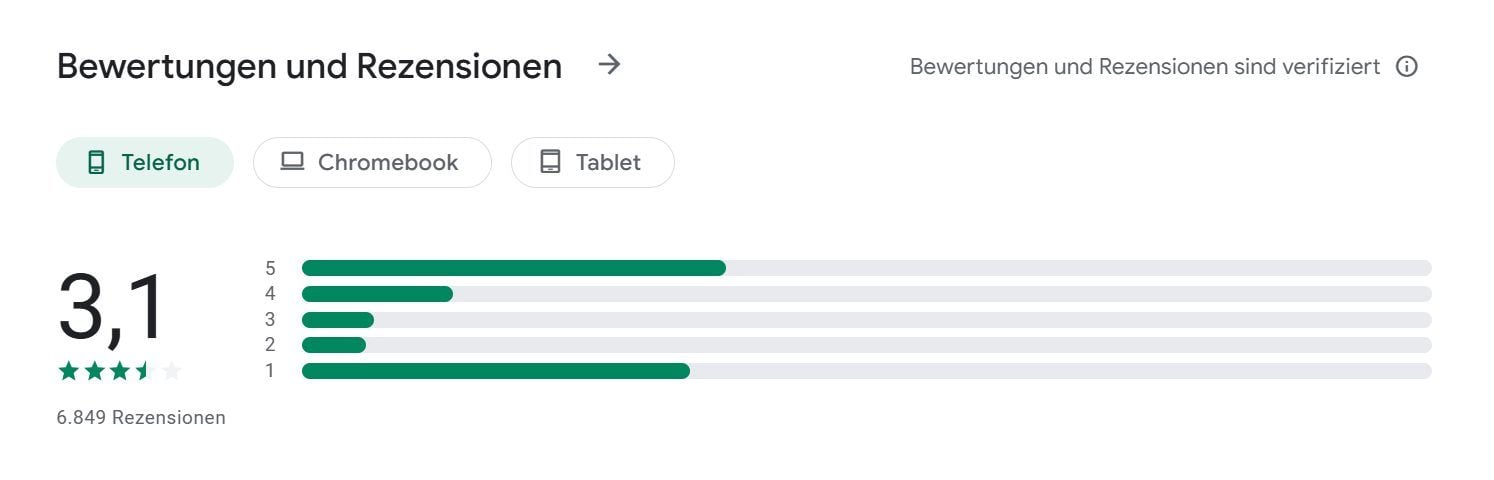Open the Bewertungen und Rezensionen heading
The width and height of the screenshot is (1494, 480).
pyautogui.click(x=309, y=66)
